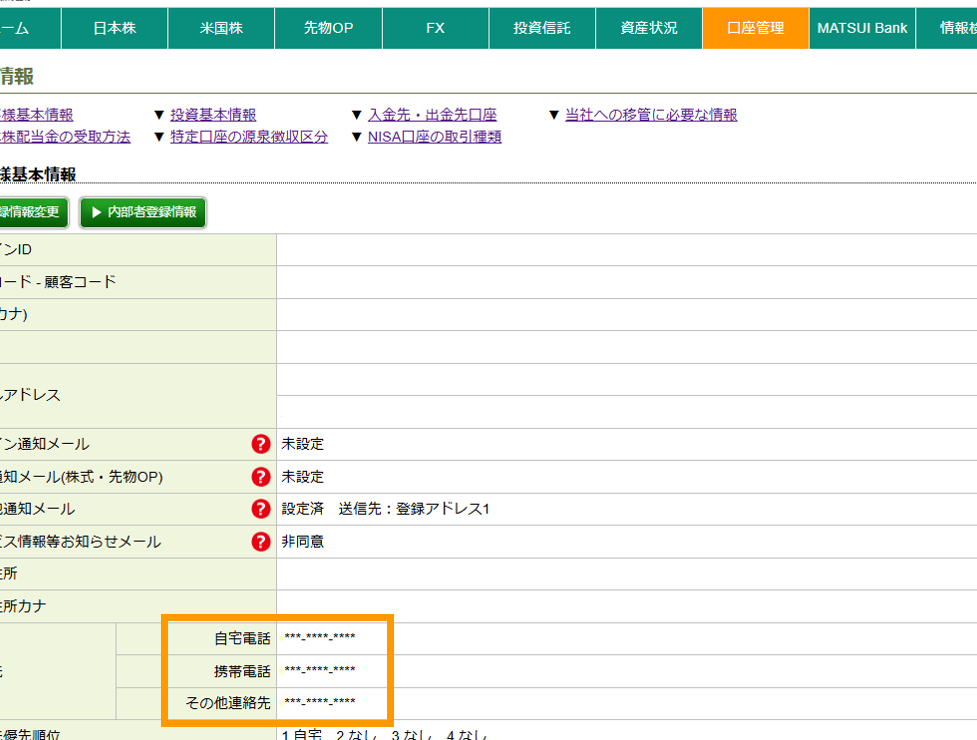Select the 自宅電話 label
Screen dimensions: 977x740
(242, 638)
